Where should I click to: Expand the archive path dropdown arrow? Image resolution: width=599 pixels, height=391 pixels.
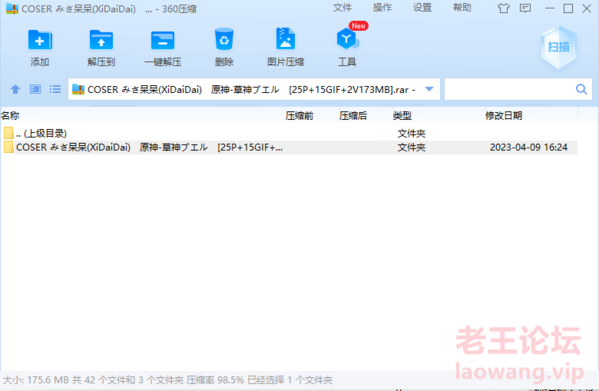(x=429, y=89)
